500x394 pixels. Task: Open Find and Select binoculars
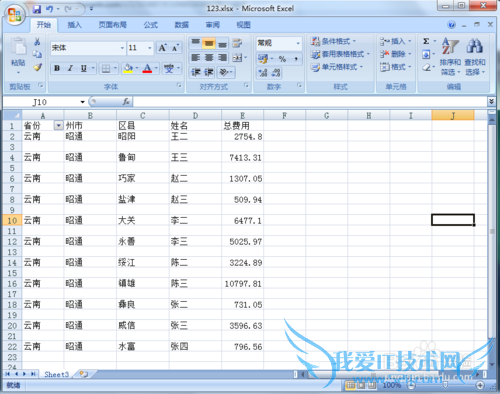click(475, 57)
